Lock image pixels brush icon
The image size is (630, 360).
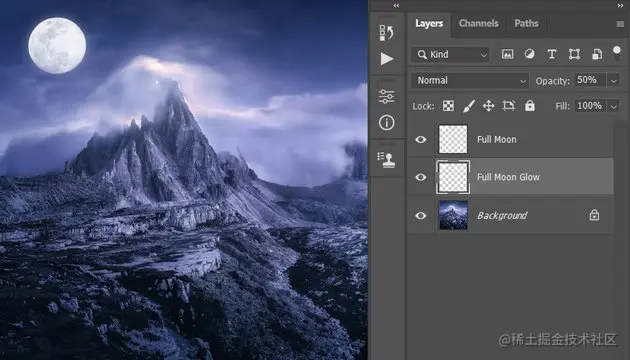(468, 106)
